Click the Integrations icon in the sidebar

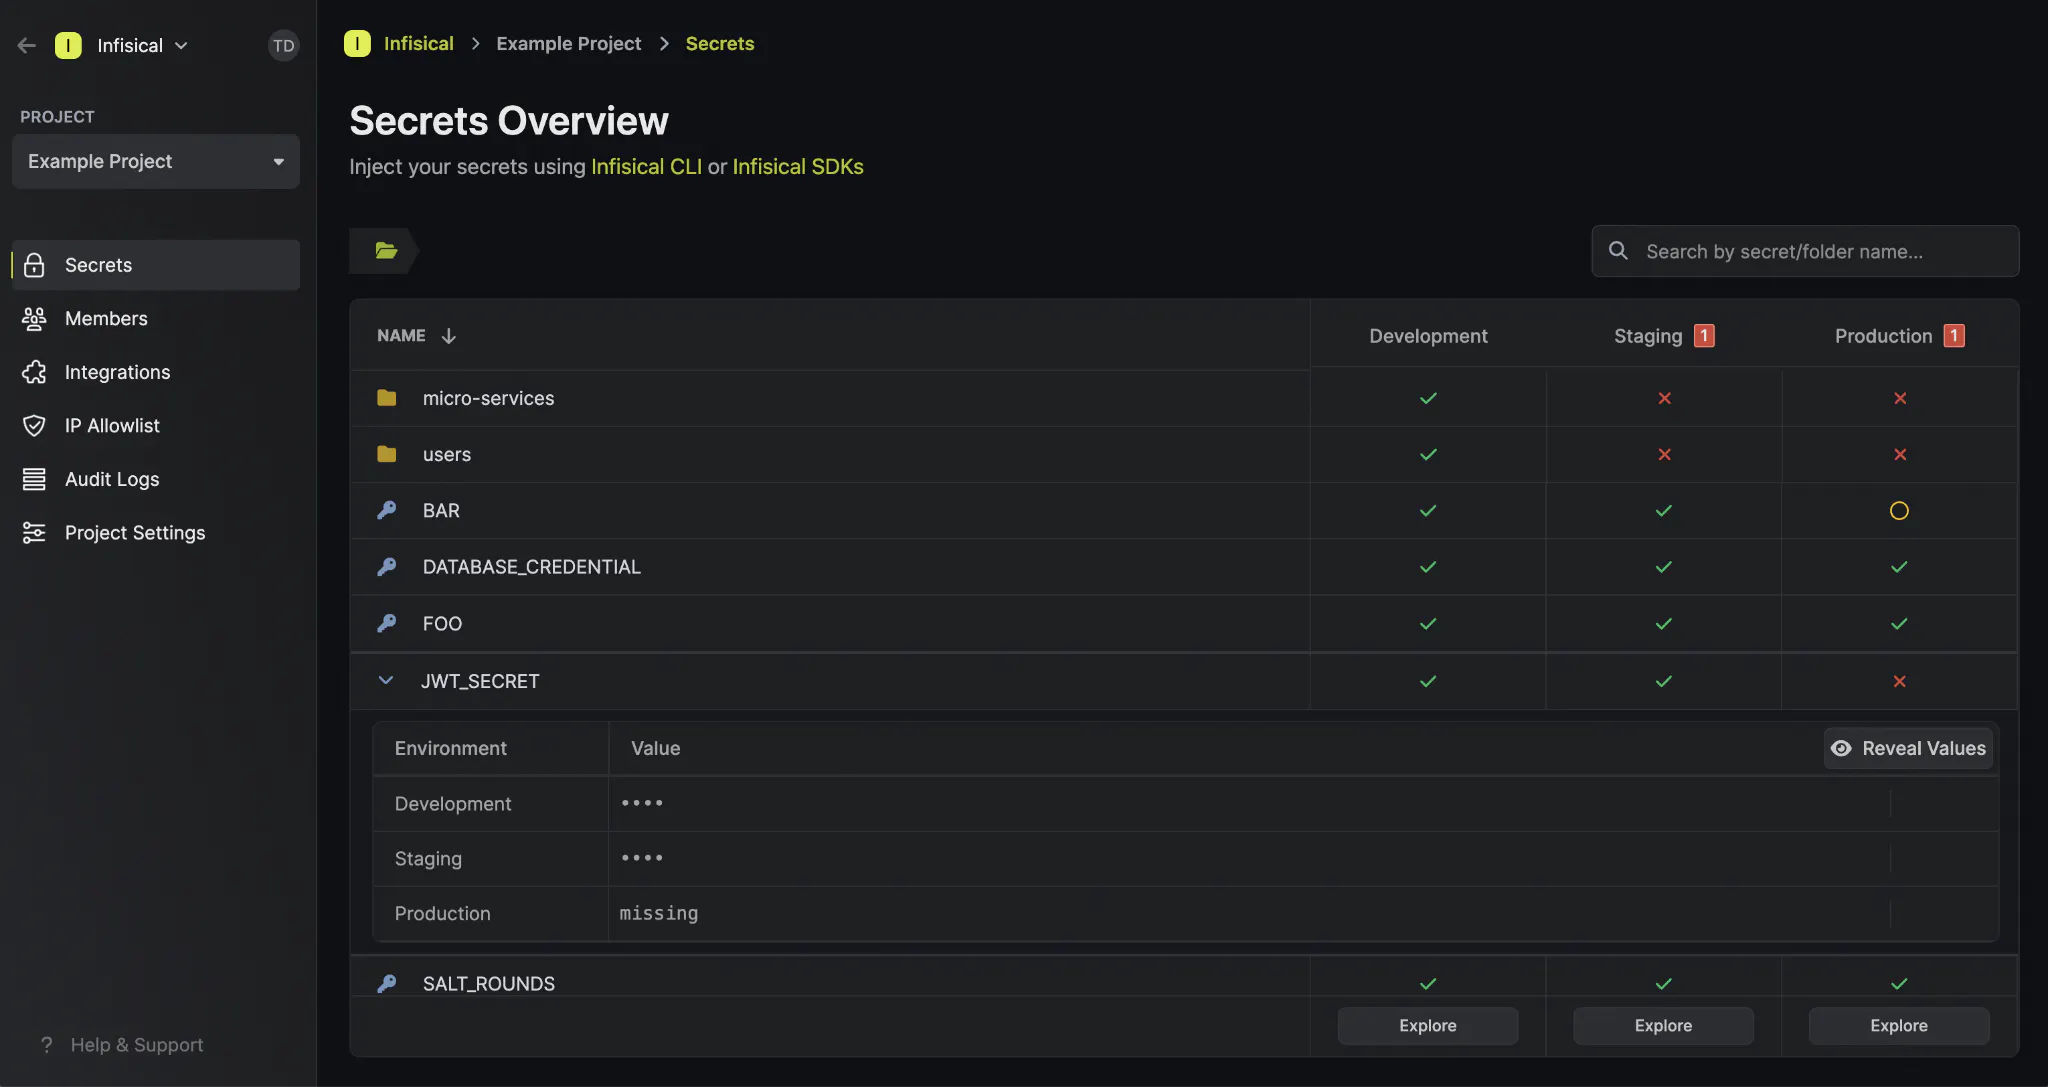coord(33,371)
